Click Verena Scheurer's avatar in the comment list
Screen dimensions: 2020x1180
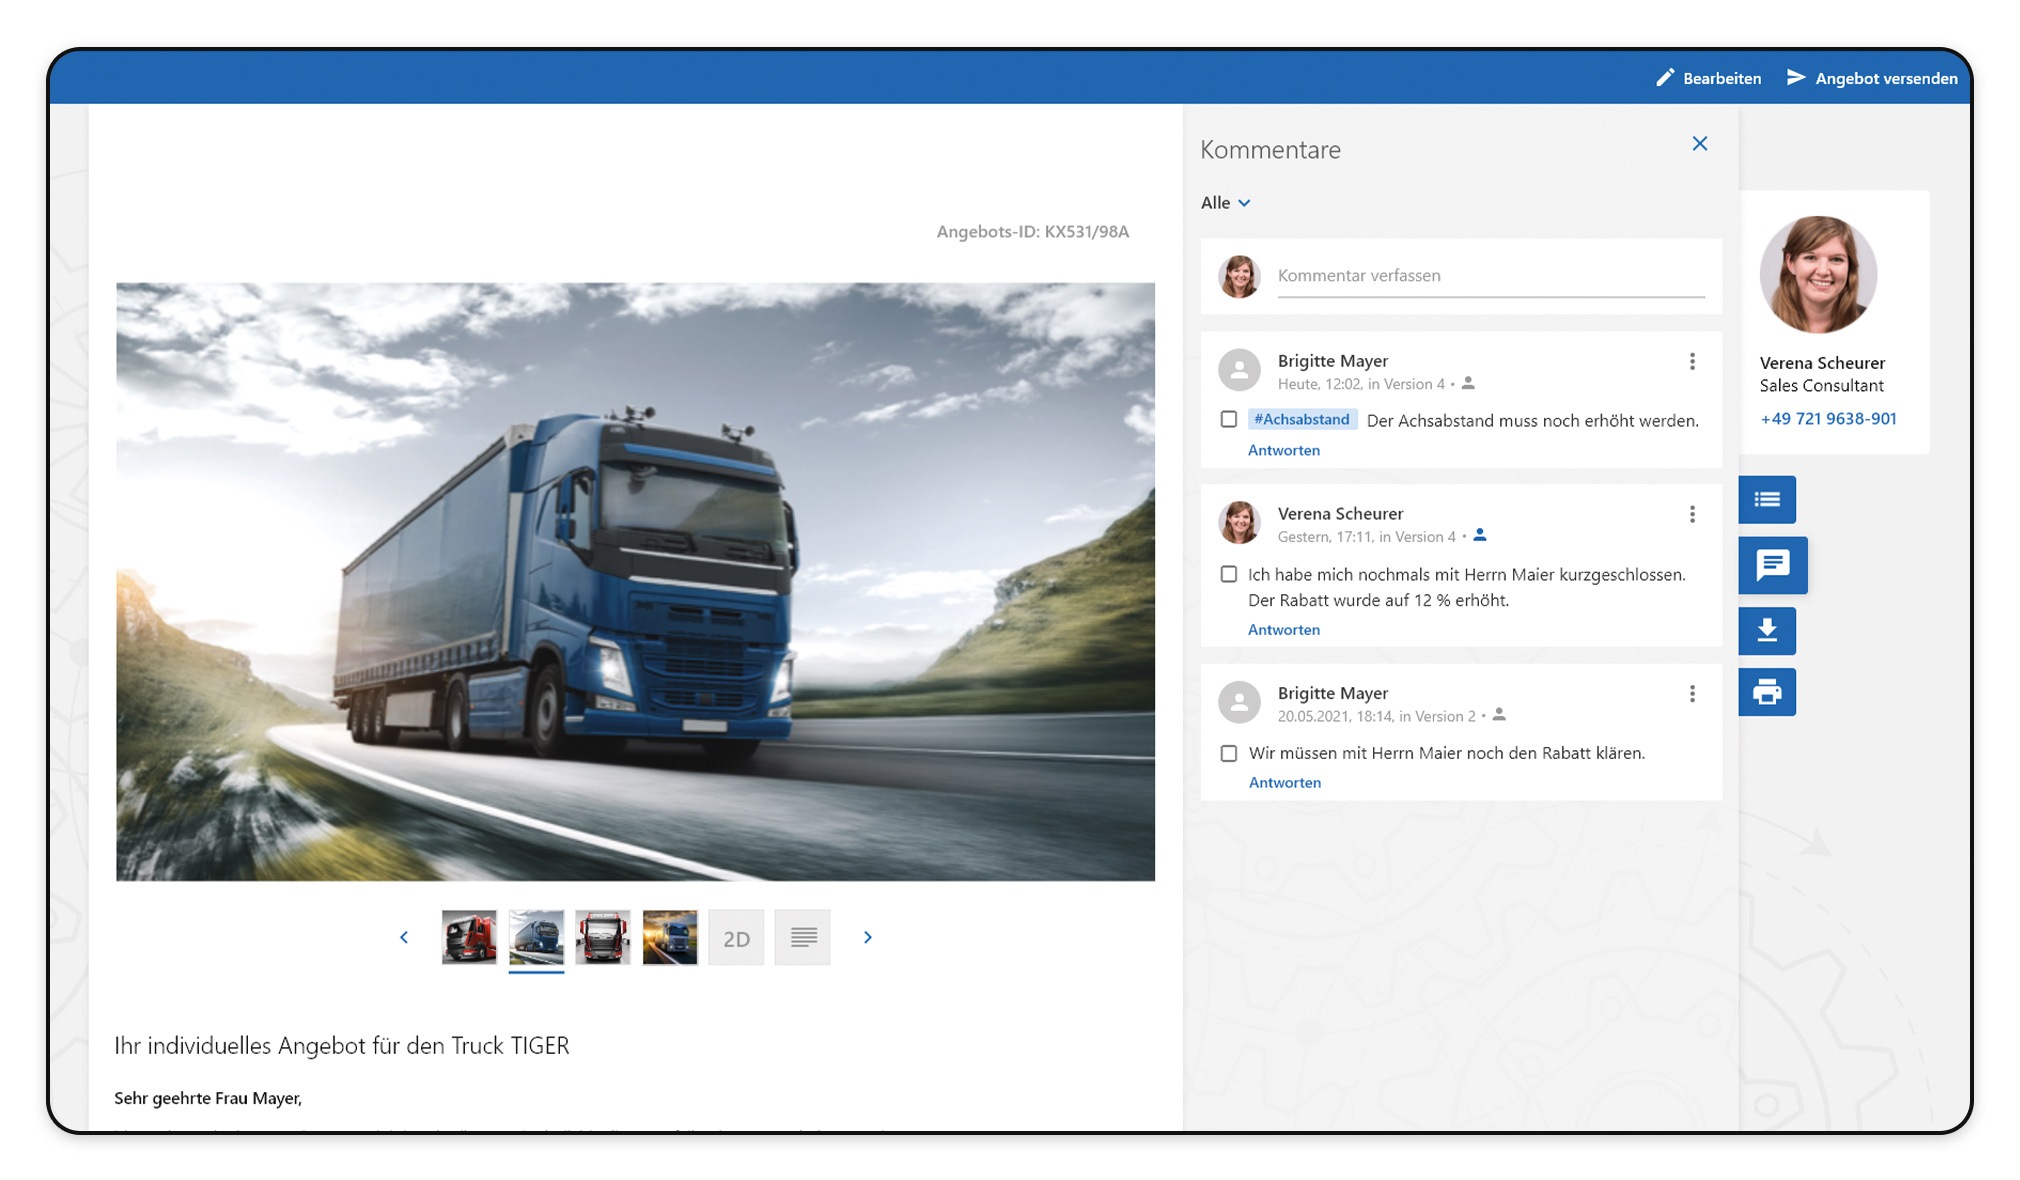click(x=1239, y=523)
